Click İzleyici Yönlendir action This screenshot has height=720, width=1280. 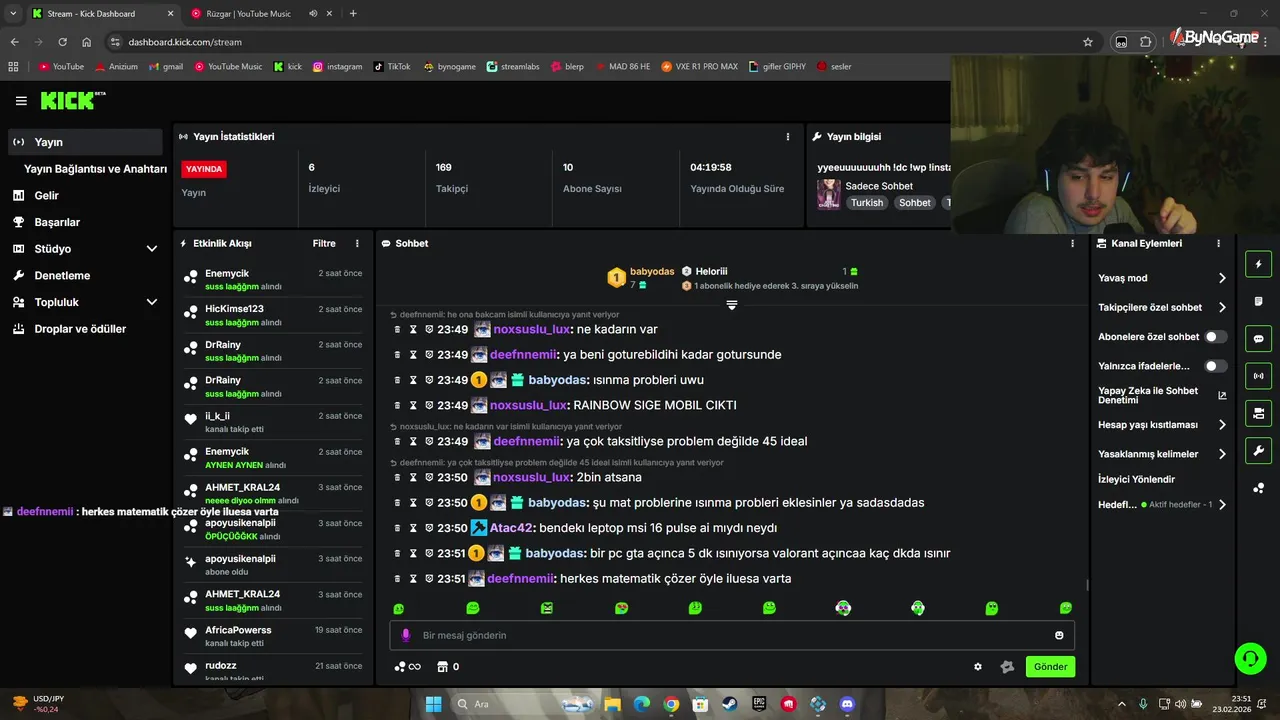tap(1136, 479)
